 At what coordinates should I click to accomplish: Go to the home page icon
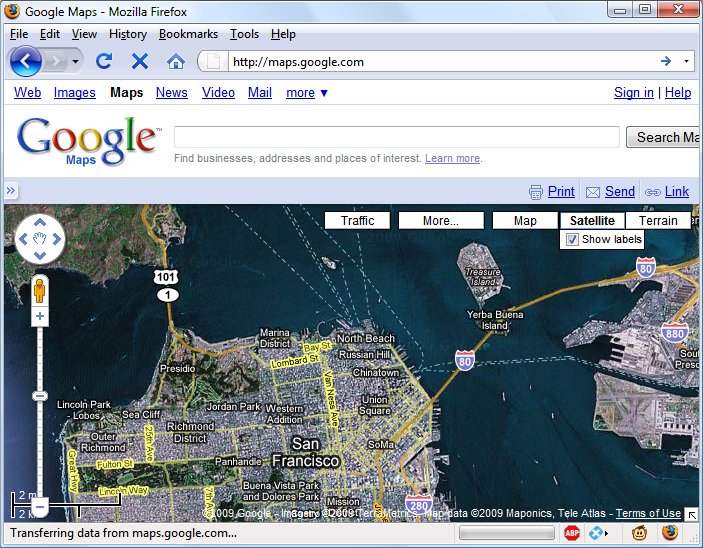coord(176,61)
